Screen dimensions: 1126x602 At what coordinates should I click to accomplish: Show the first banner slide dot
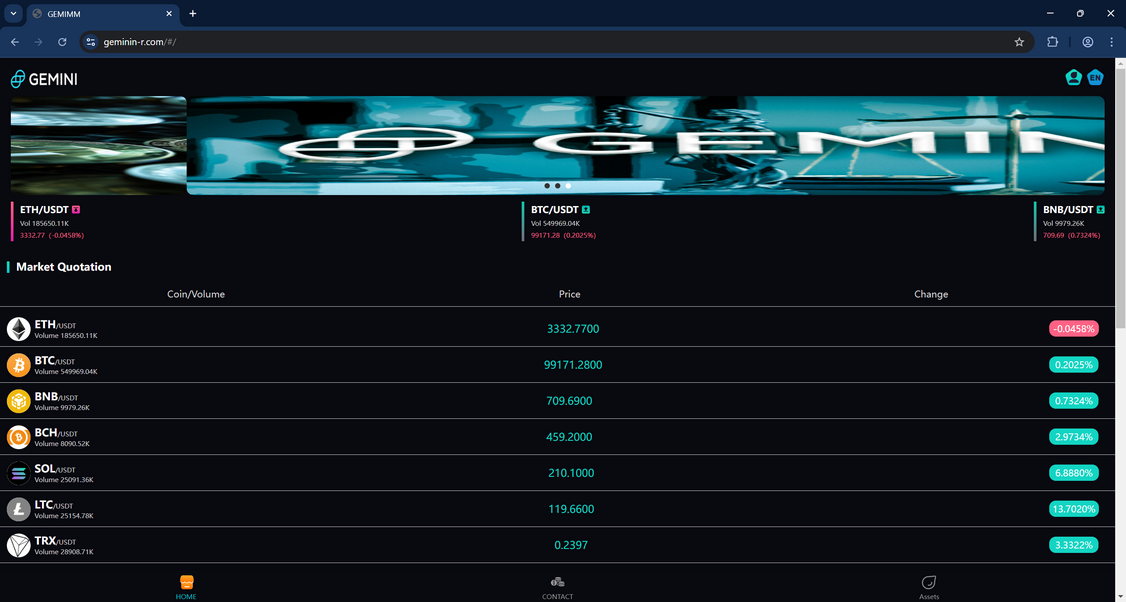547,185
